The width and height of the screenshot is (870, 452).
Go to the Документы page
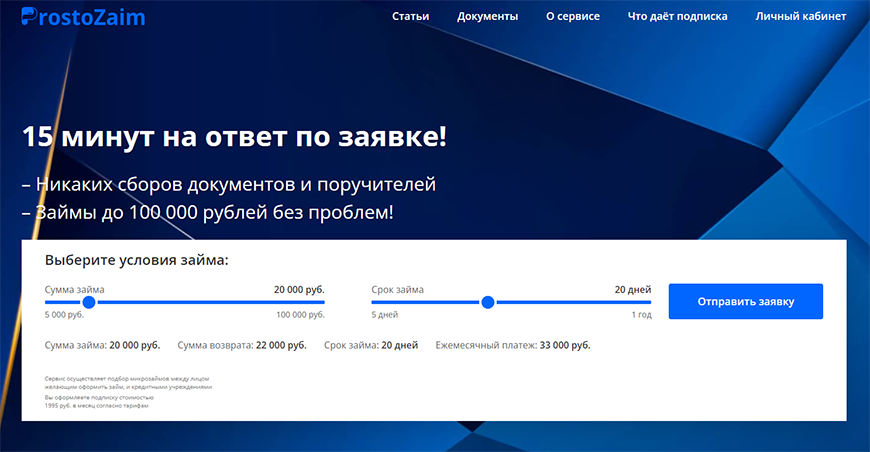pos(487,17)
